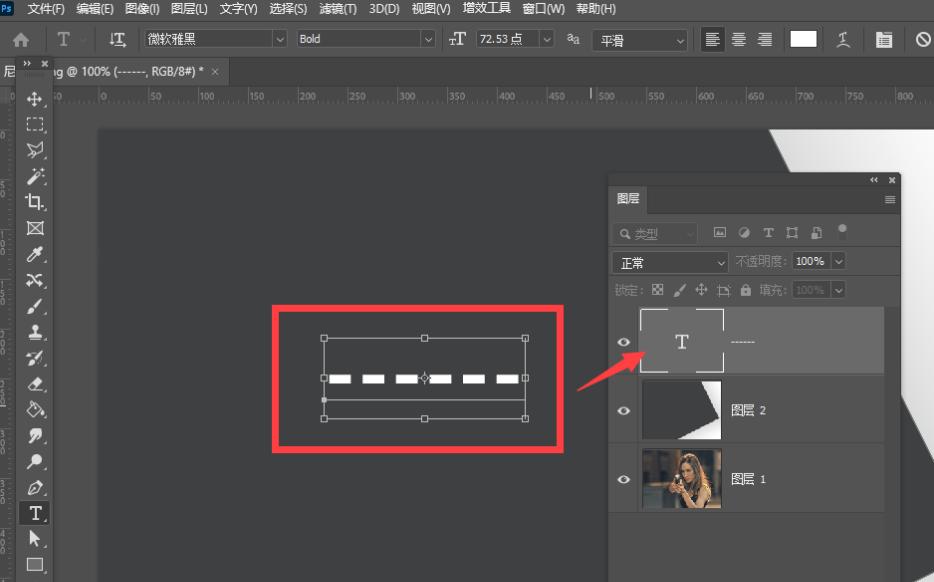Filter layers by smart object icon

pyautogui.click(x=817, y=233)
